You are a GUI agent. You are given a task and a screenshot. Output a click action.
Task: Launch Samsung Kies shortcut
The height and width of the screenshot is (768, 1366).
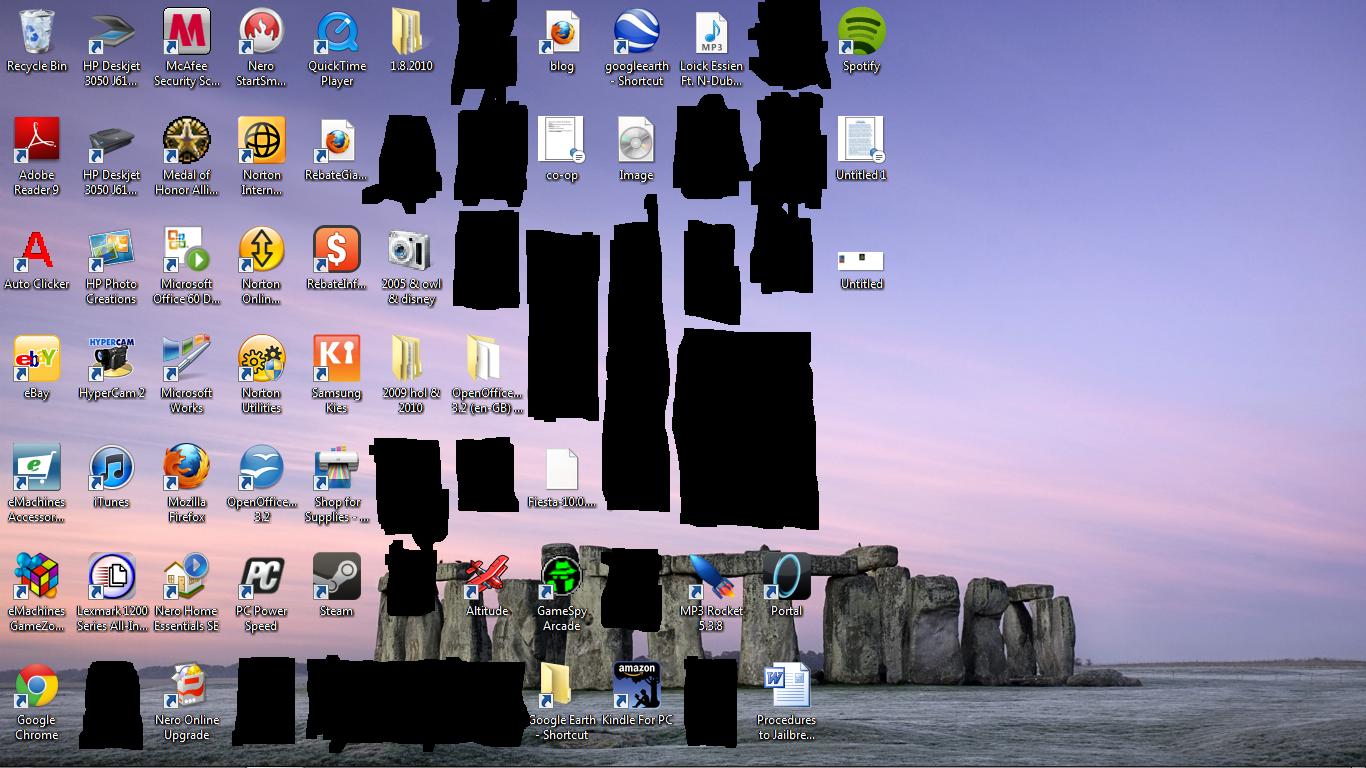point(337,359)
